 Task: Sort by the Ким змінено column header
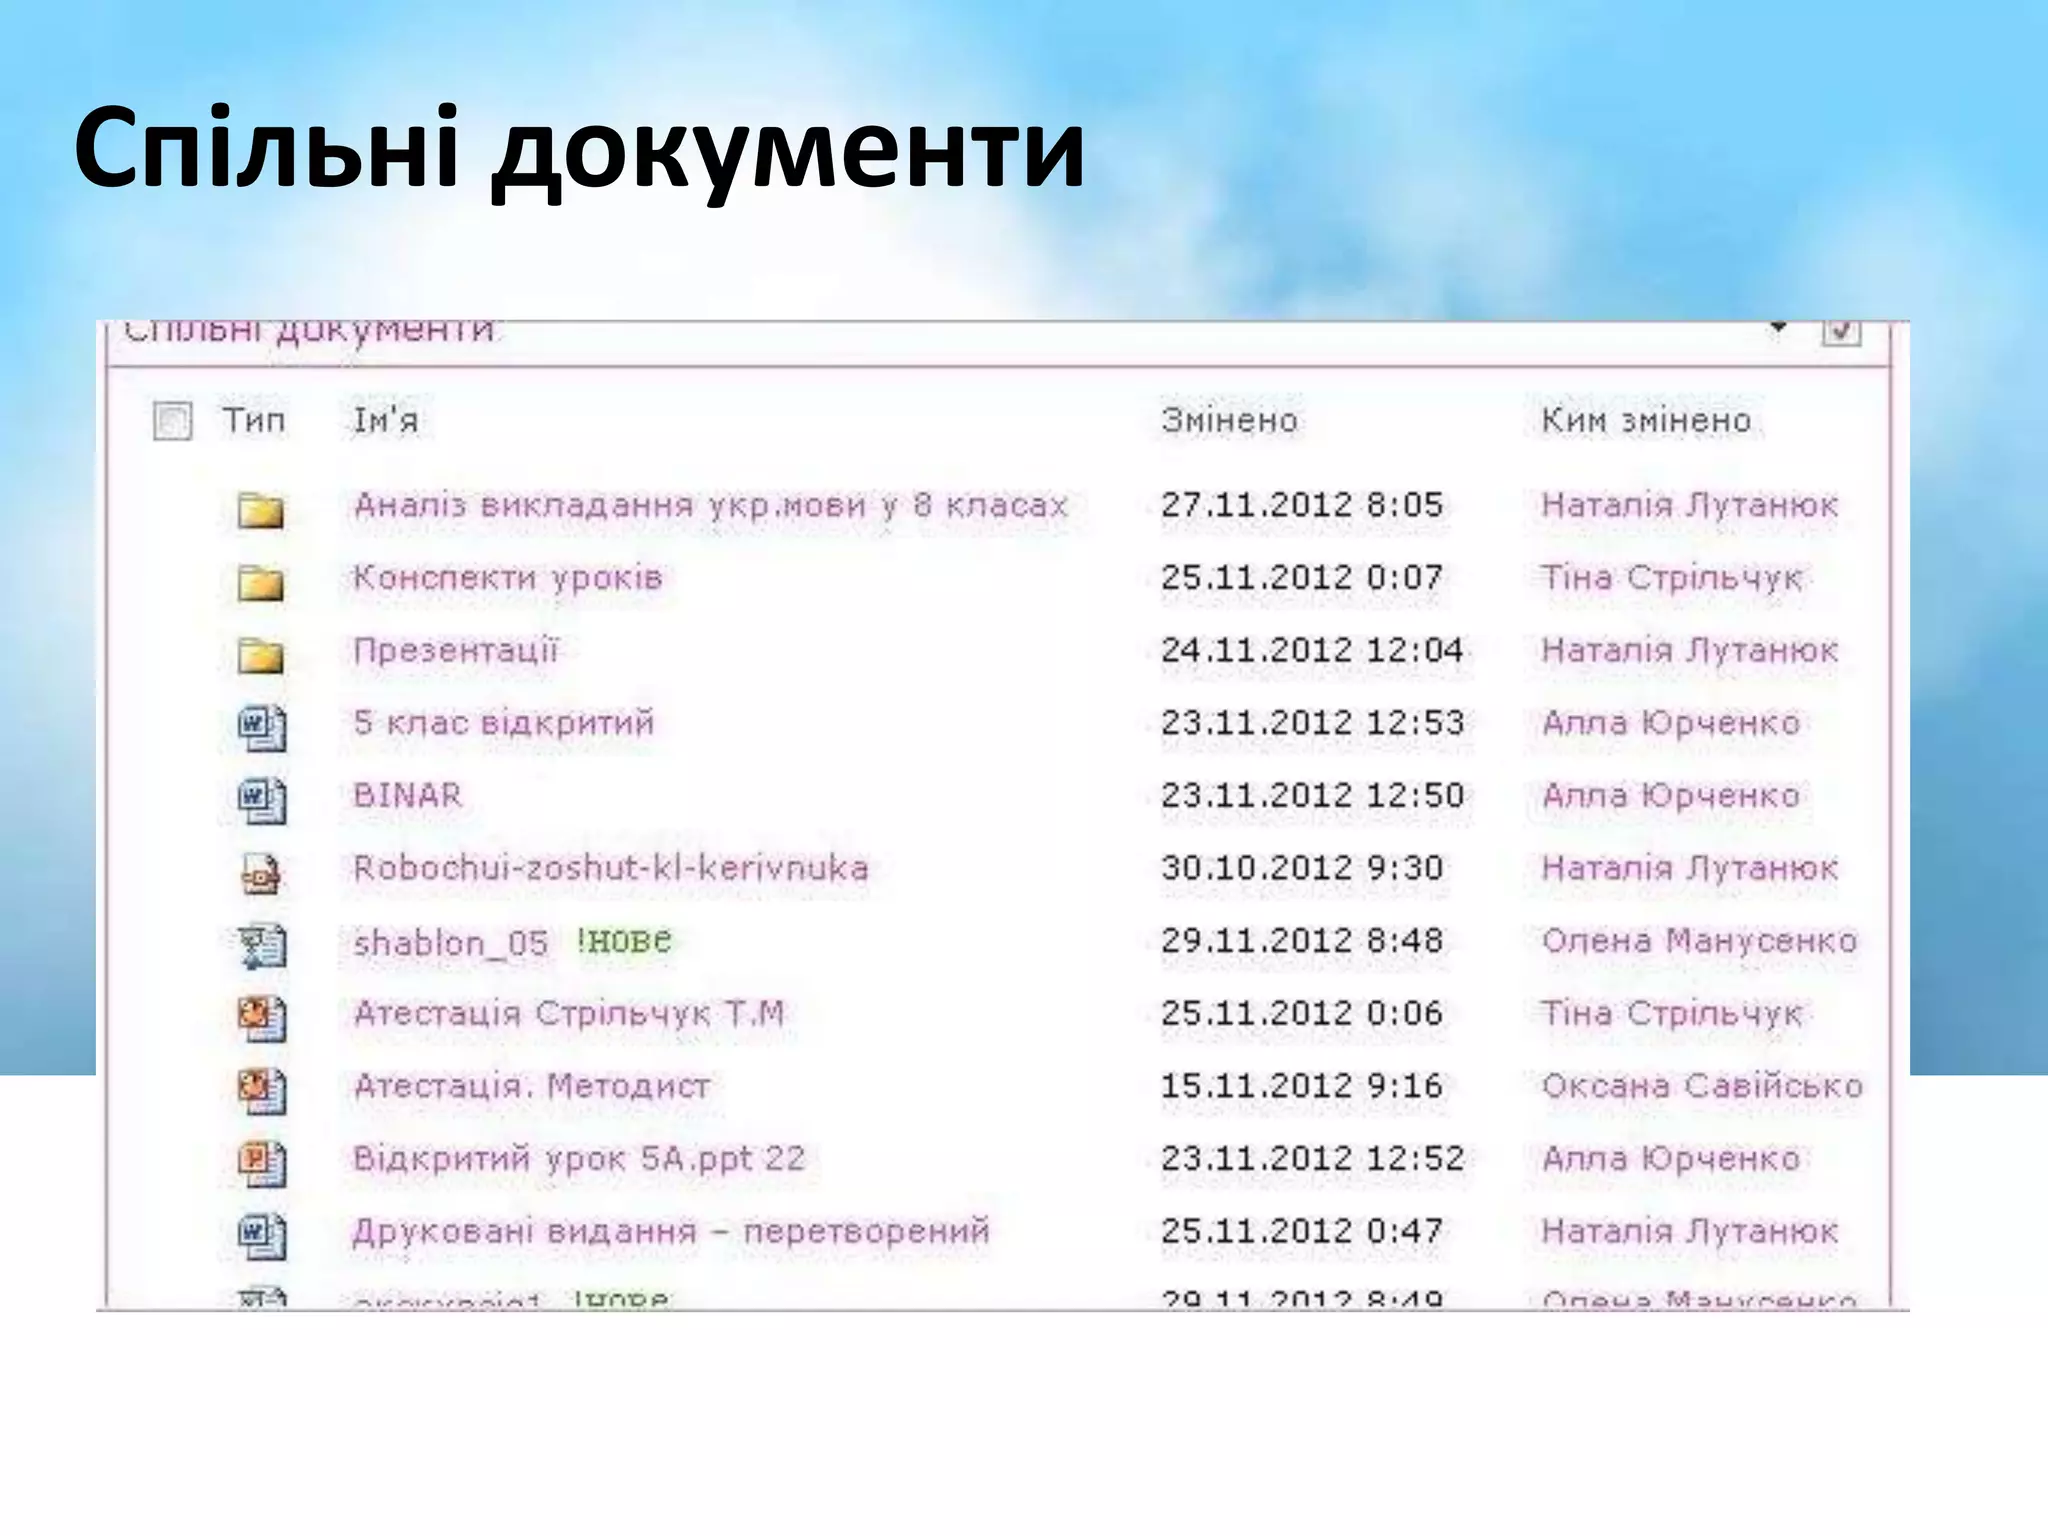[x=1646, y=420]
